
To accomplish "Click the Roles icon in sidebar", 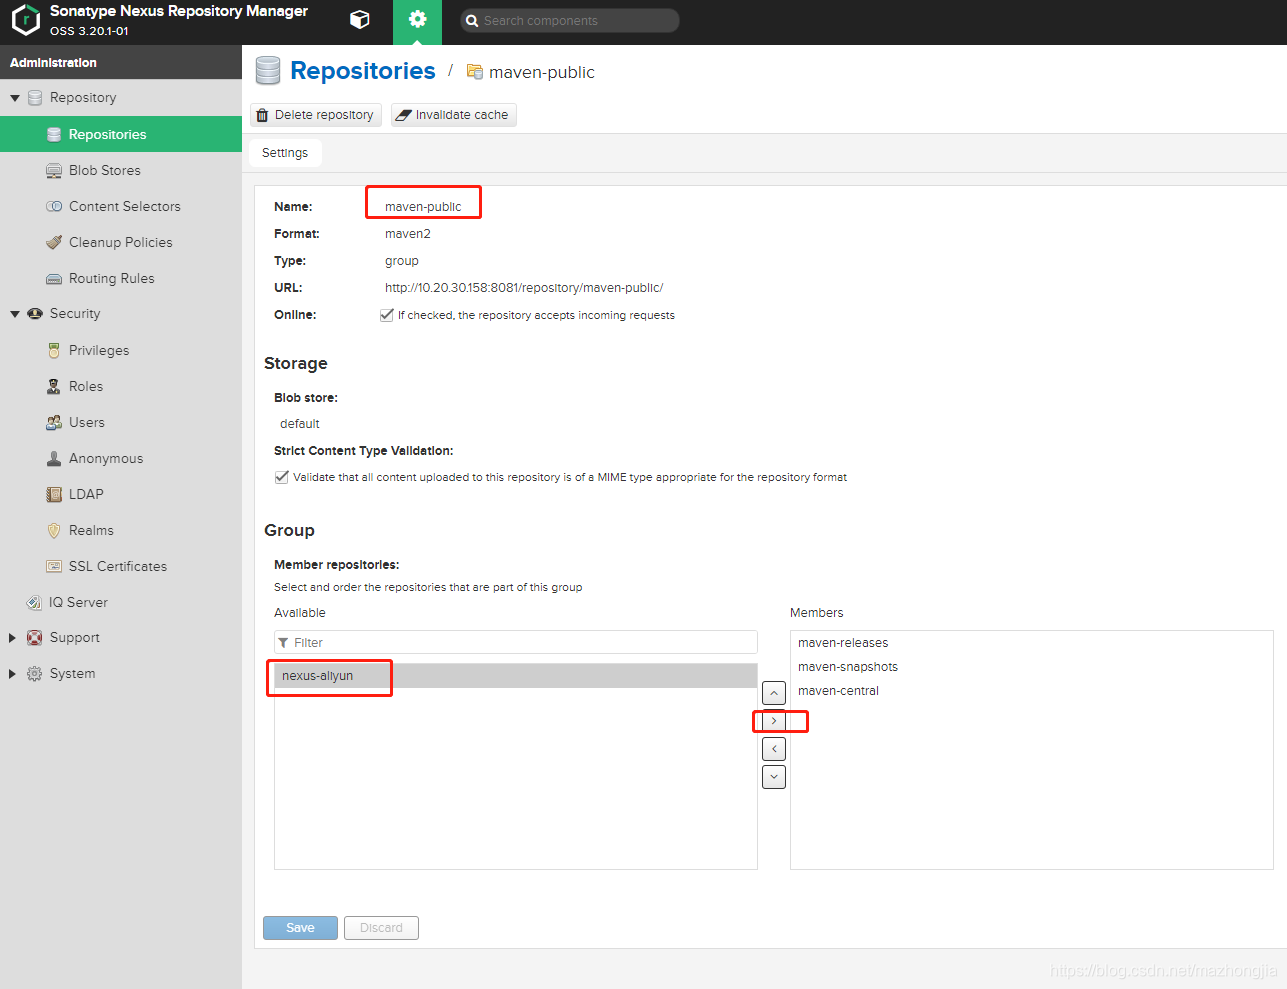I will (54, 386).
